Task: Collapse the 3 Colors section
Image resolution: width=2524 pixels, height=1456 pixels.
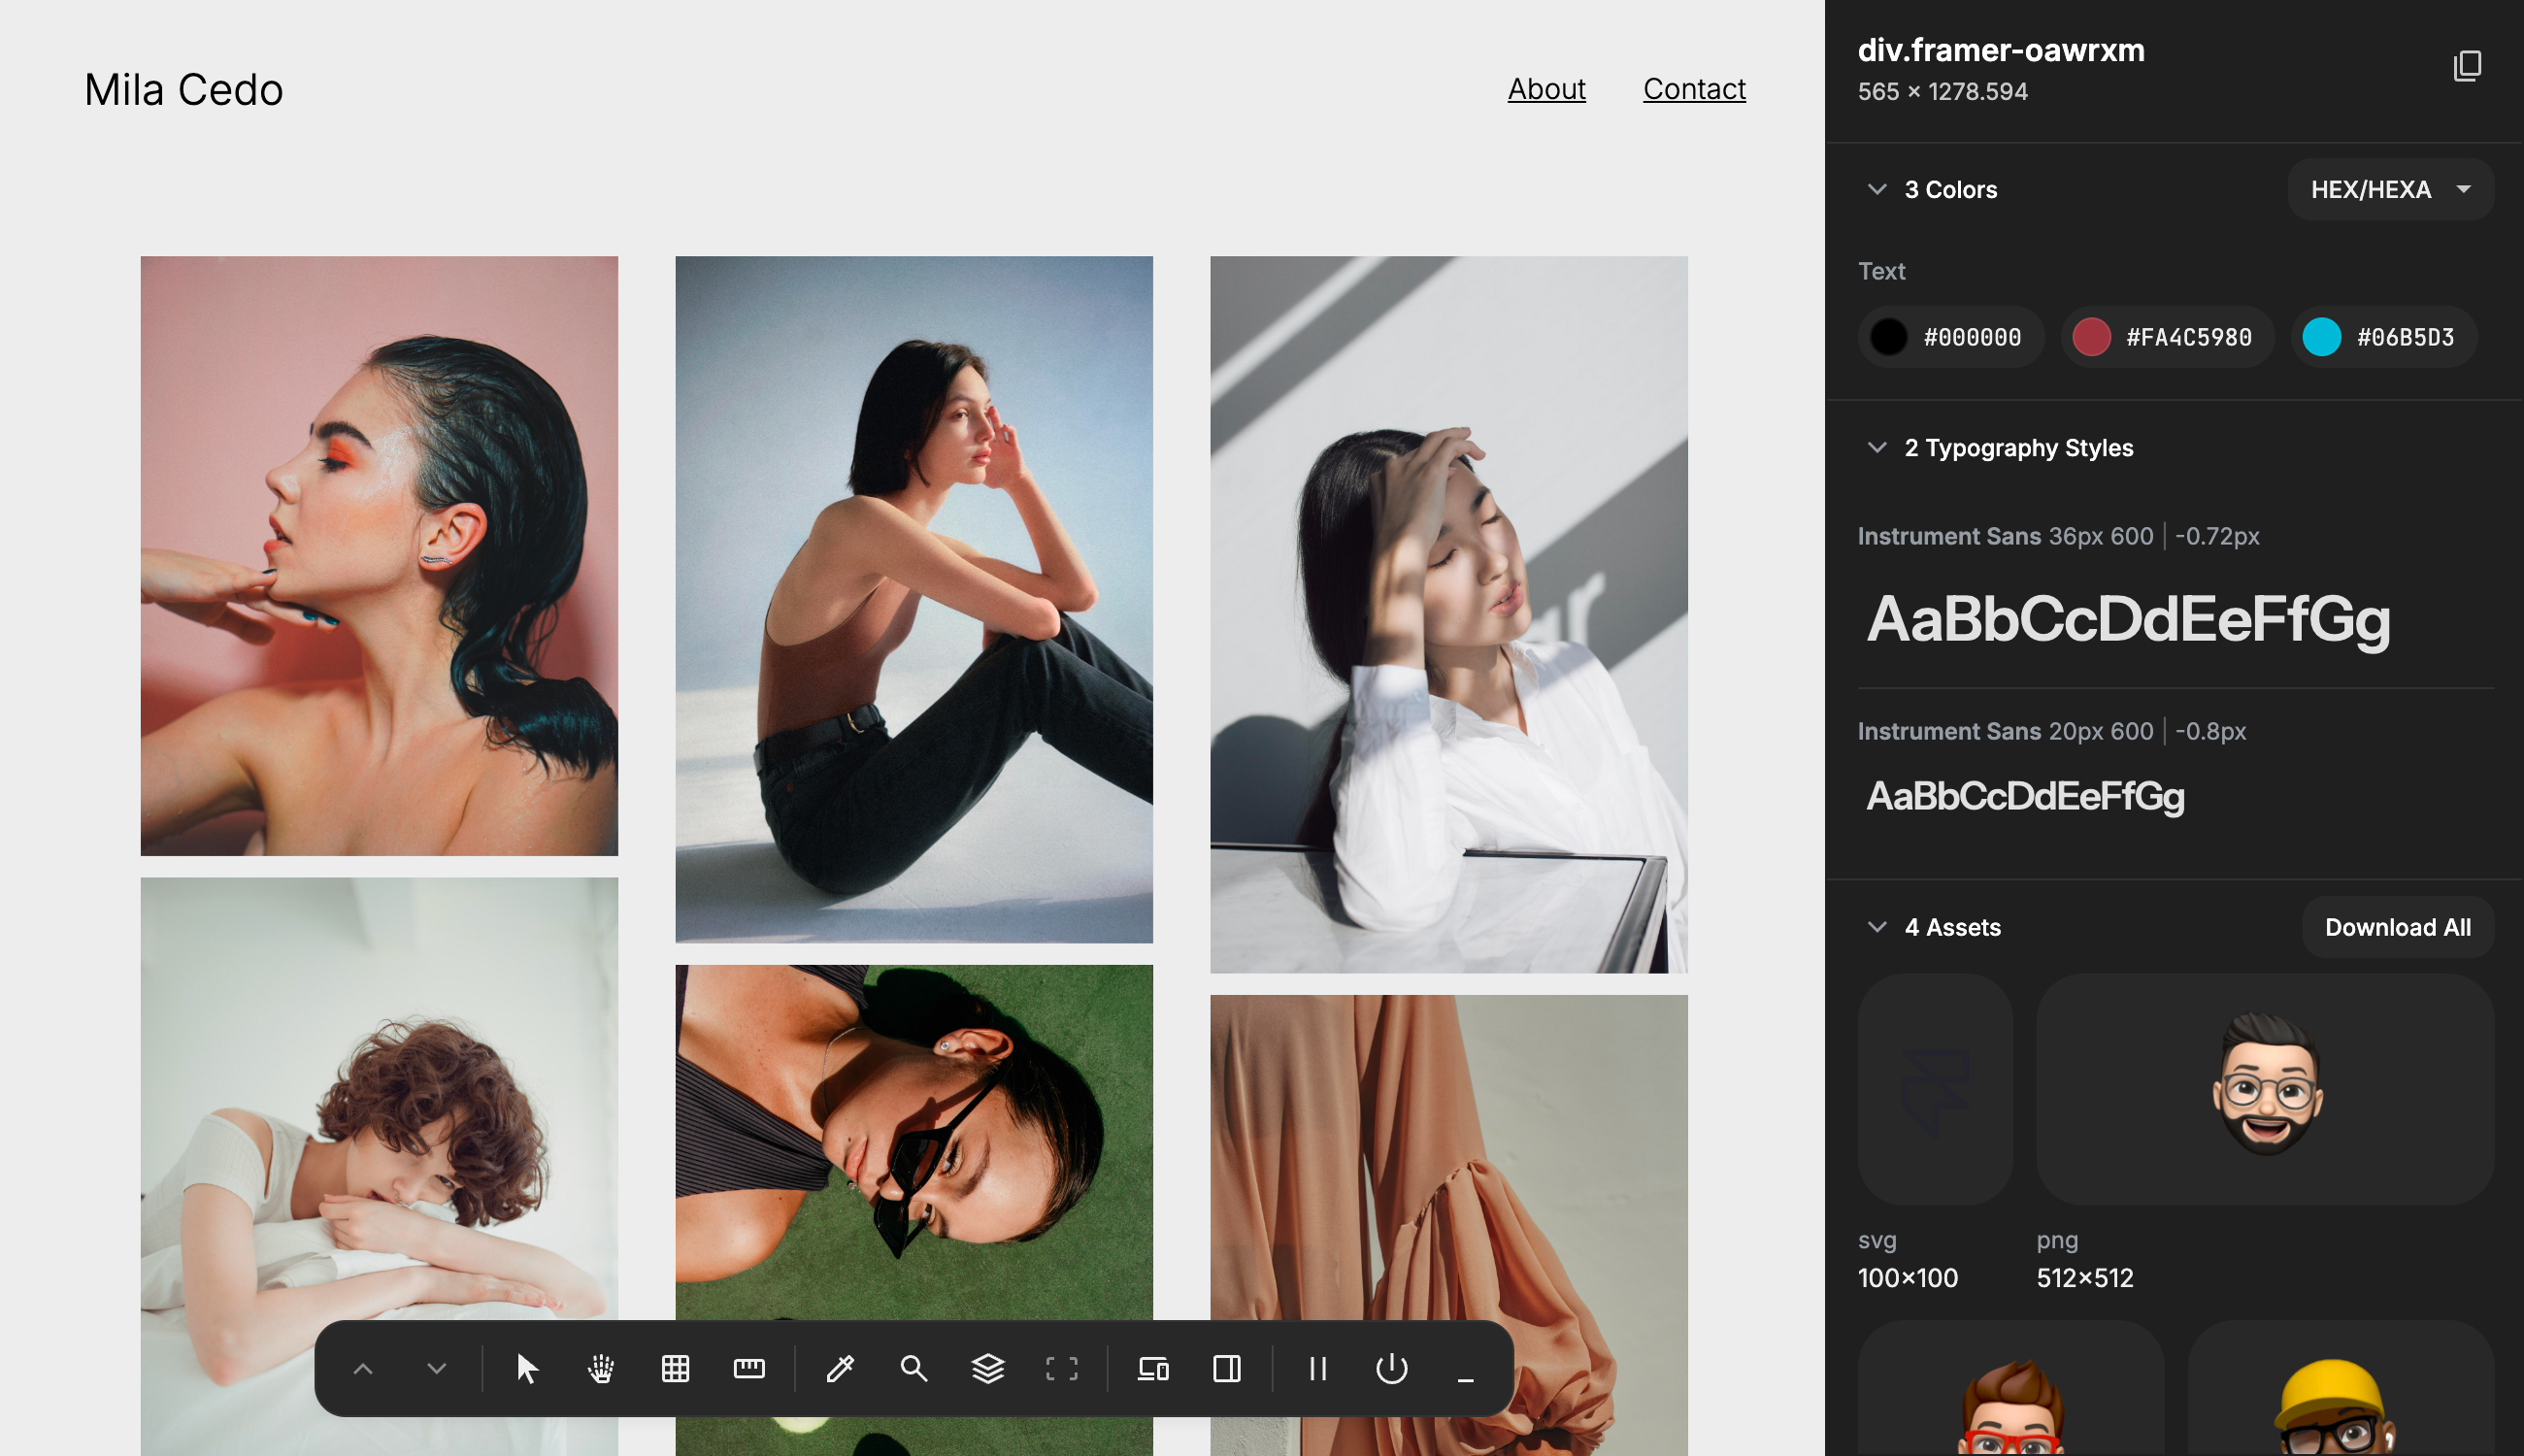Action: pyautogui.click(x=1877, y=189)
